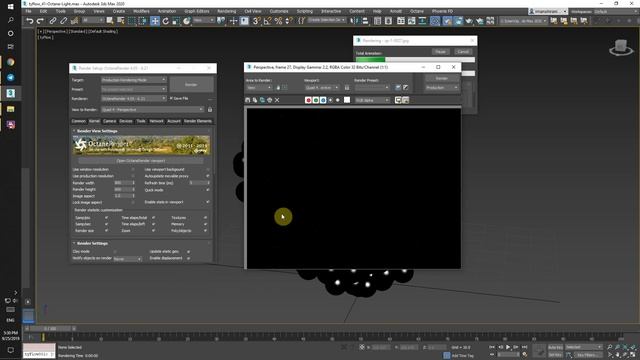Activate the Select and Rotate tool

click(165, 21)
